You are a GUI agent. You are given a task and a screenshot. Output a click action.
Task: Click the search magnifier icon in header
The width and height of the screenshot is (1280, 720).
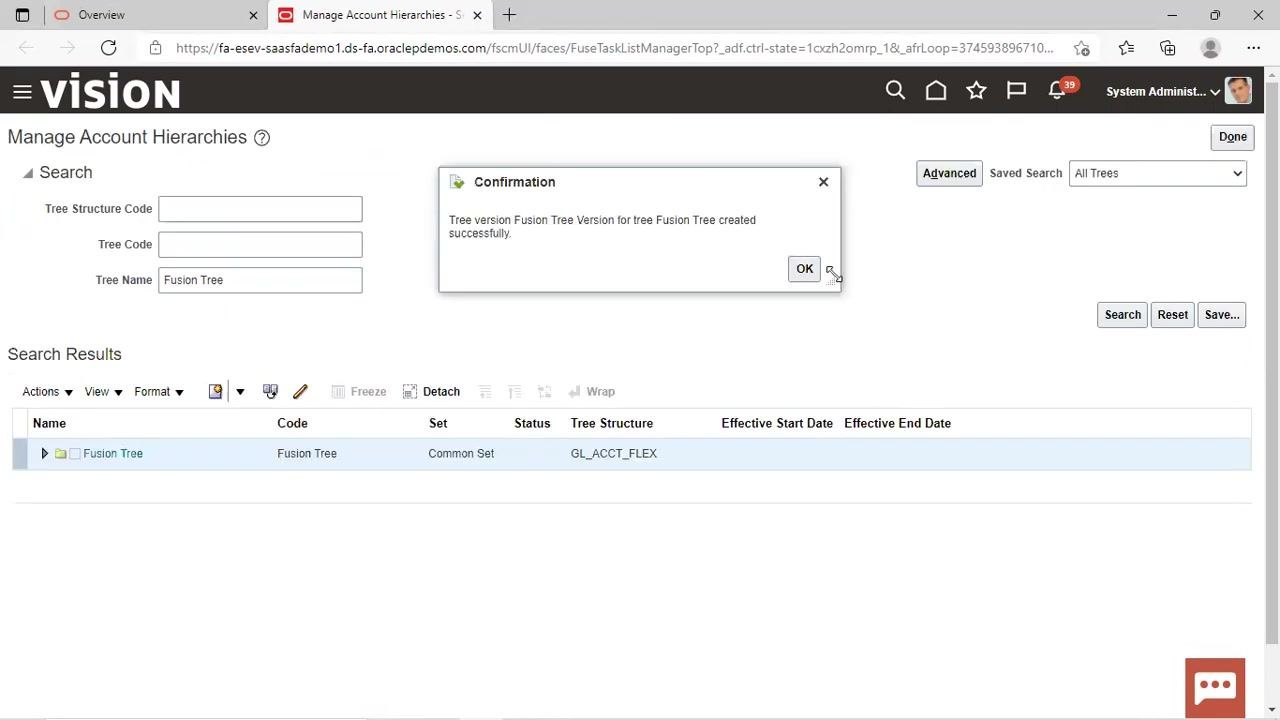click(895, 91)
